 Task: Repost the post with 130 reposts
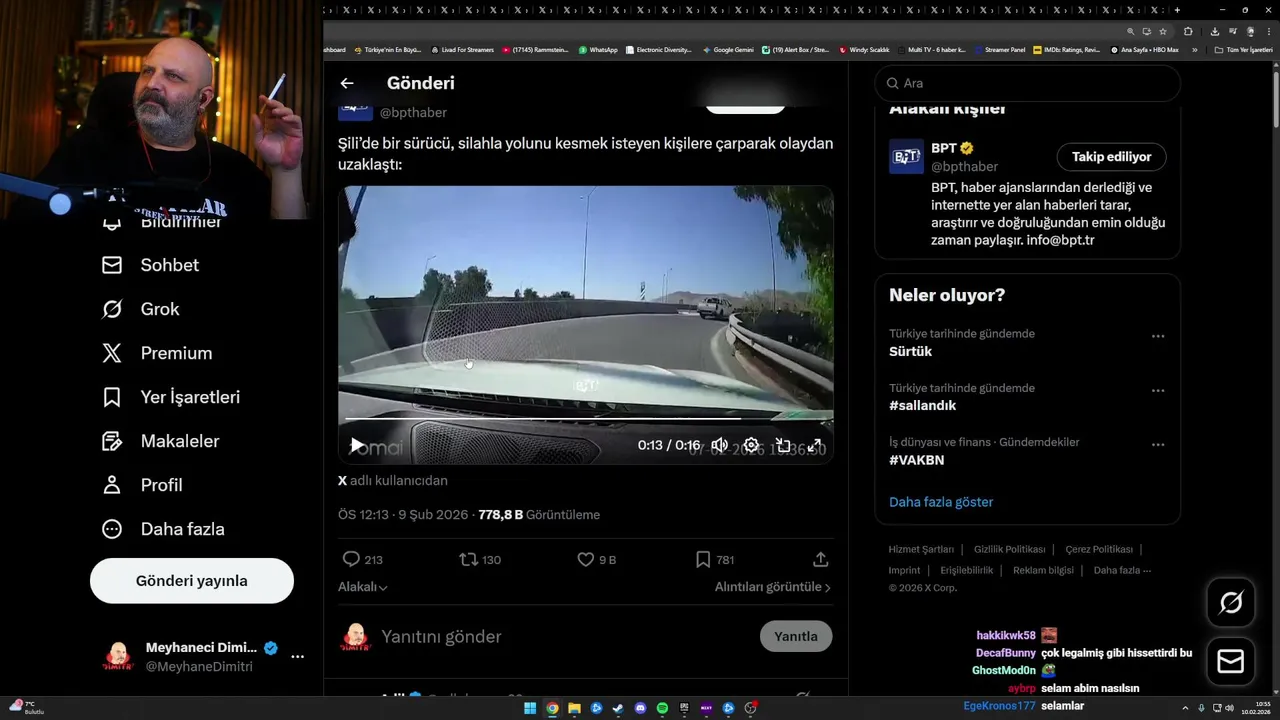(x=480, y=559)
